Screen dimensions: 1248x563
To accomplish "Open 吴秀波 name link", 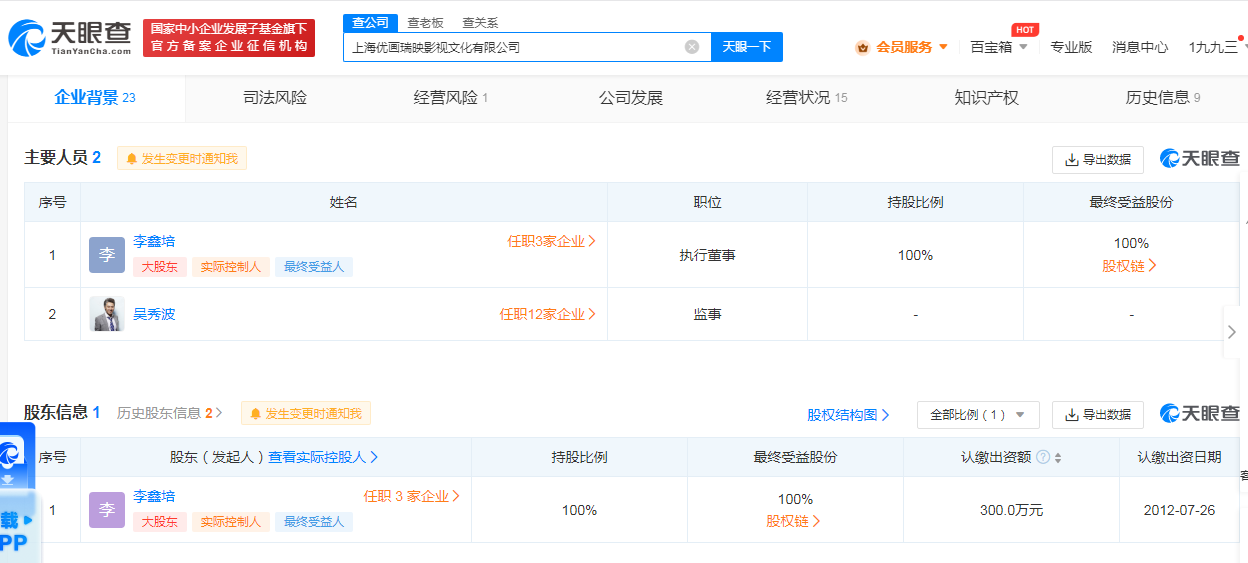I will click(x=154, y=314).
